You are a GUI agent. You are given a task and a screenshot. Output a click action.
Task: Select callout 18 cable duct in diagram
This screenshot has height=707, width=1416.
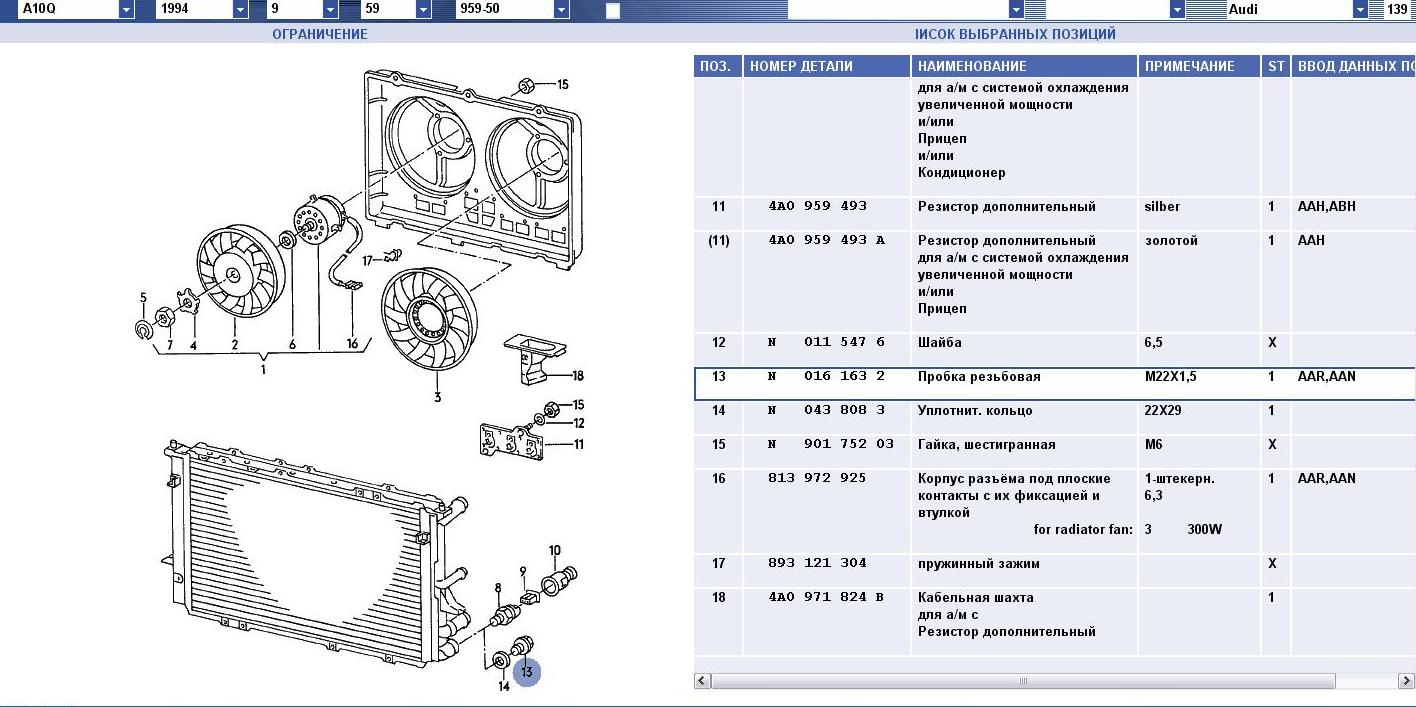tap(578, 376)
